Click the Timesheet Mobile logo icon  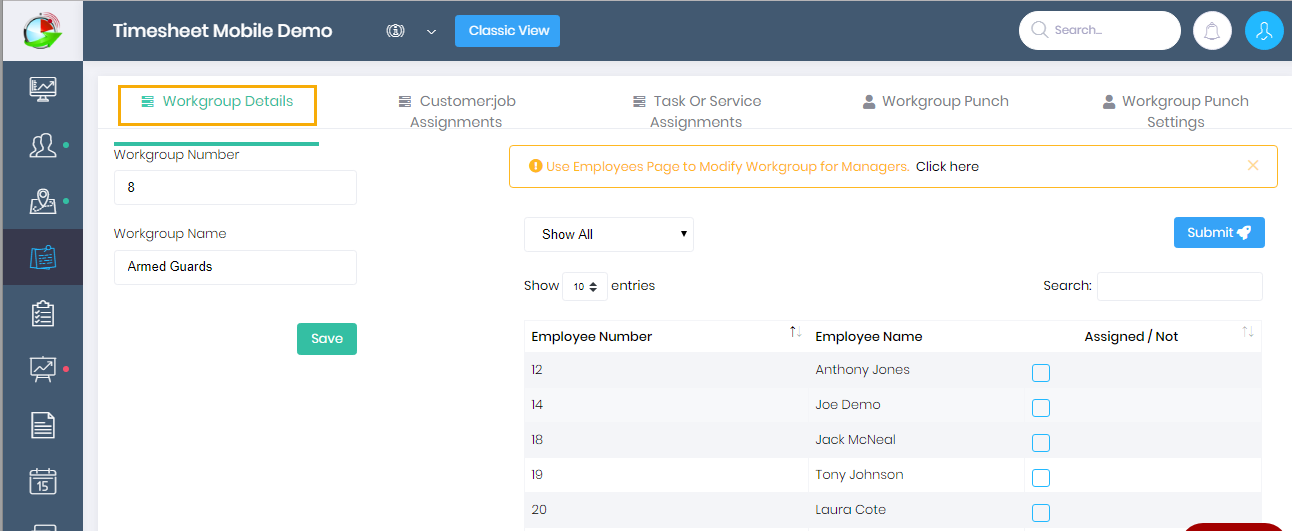(x=43, y=30)
